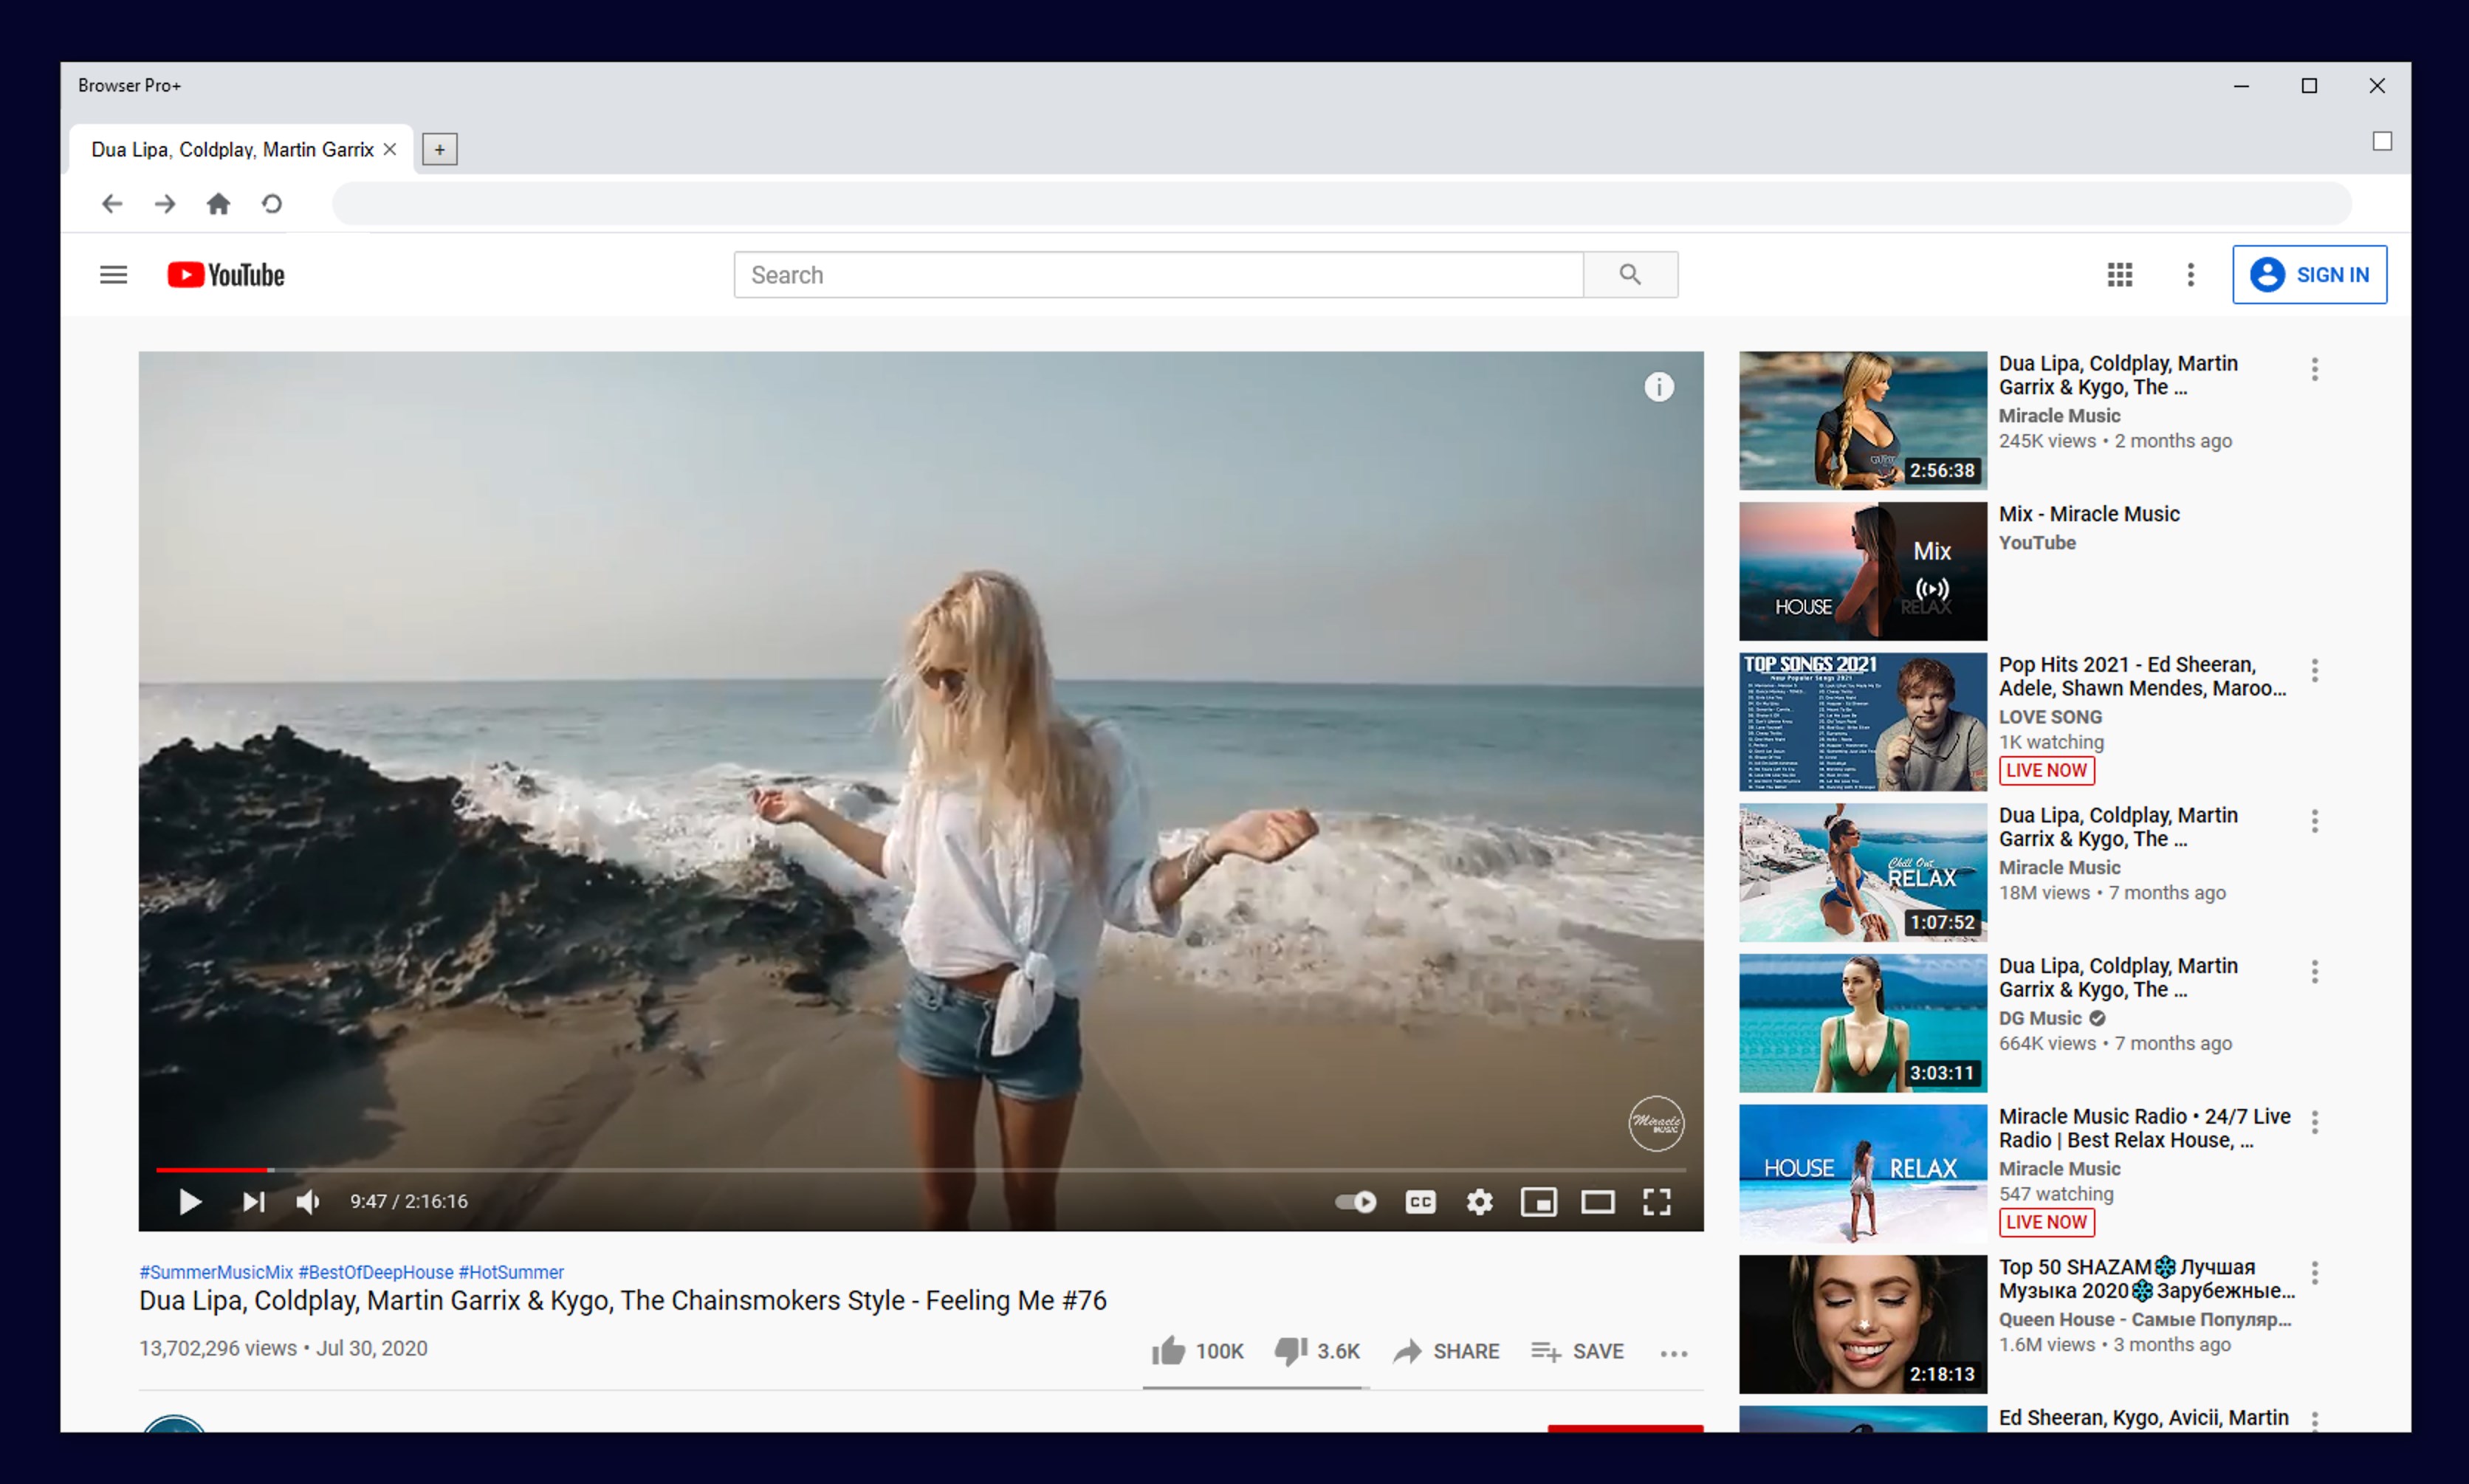The image size is (2469, 1484).
Task: Toggle autoplay in the player
Action: (x=1355, y=1202)
